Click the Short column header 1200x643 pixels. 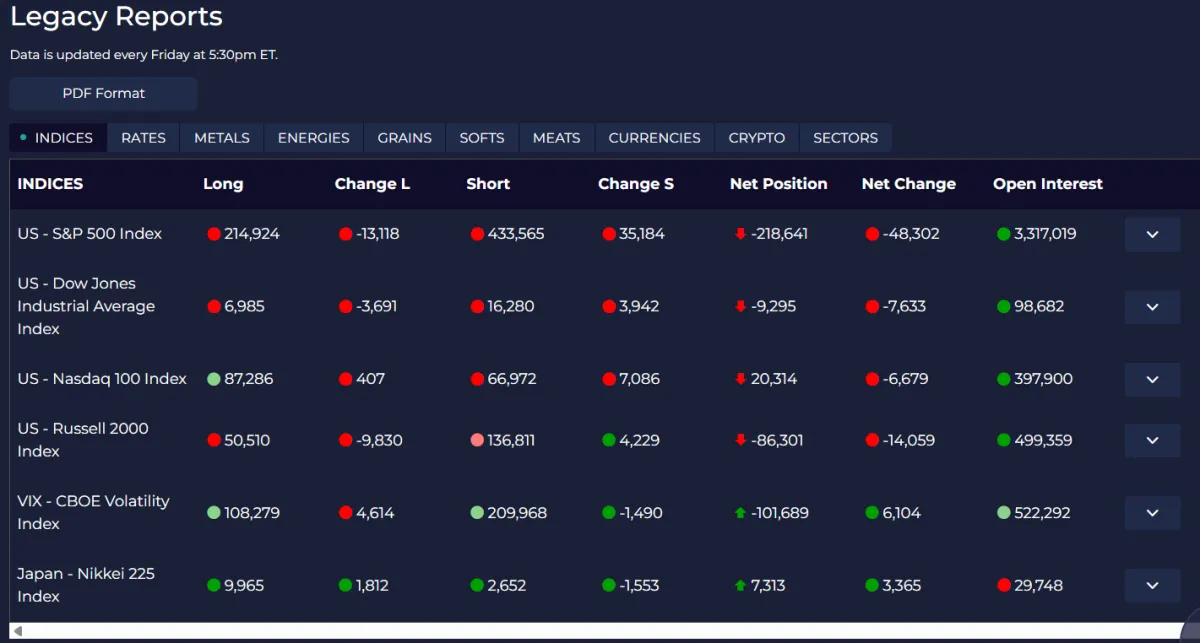[488, 184]
